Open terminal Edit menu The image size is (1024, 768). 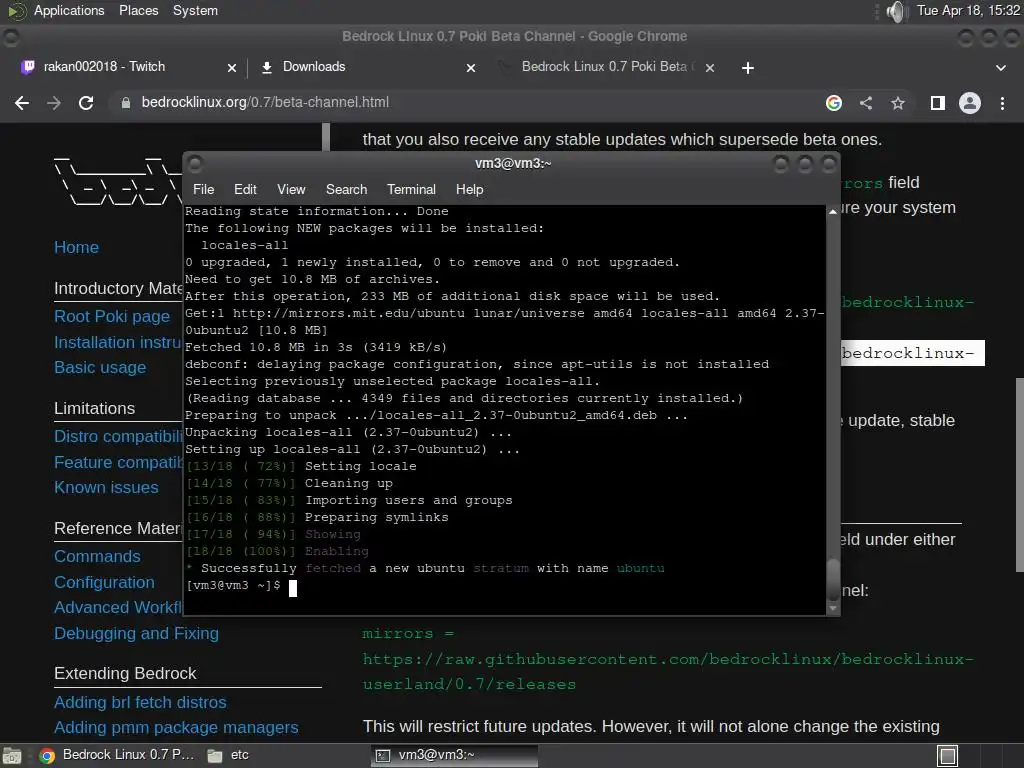click(x=245, y=189)
